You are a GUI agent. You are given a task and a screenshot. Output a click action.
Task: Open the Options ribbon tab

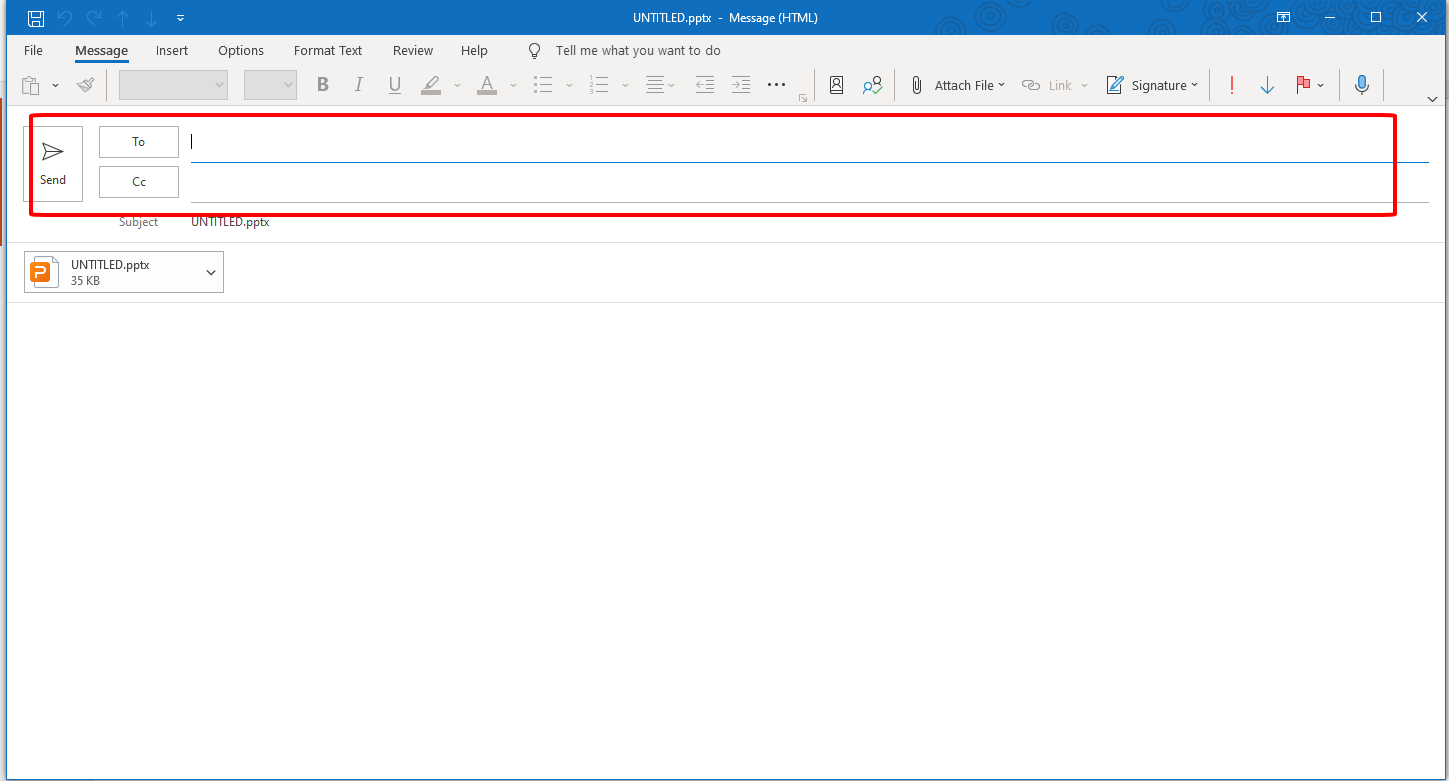click(241, 50)
